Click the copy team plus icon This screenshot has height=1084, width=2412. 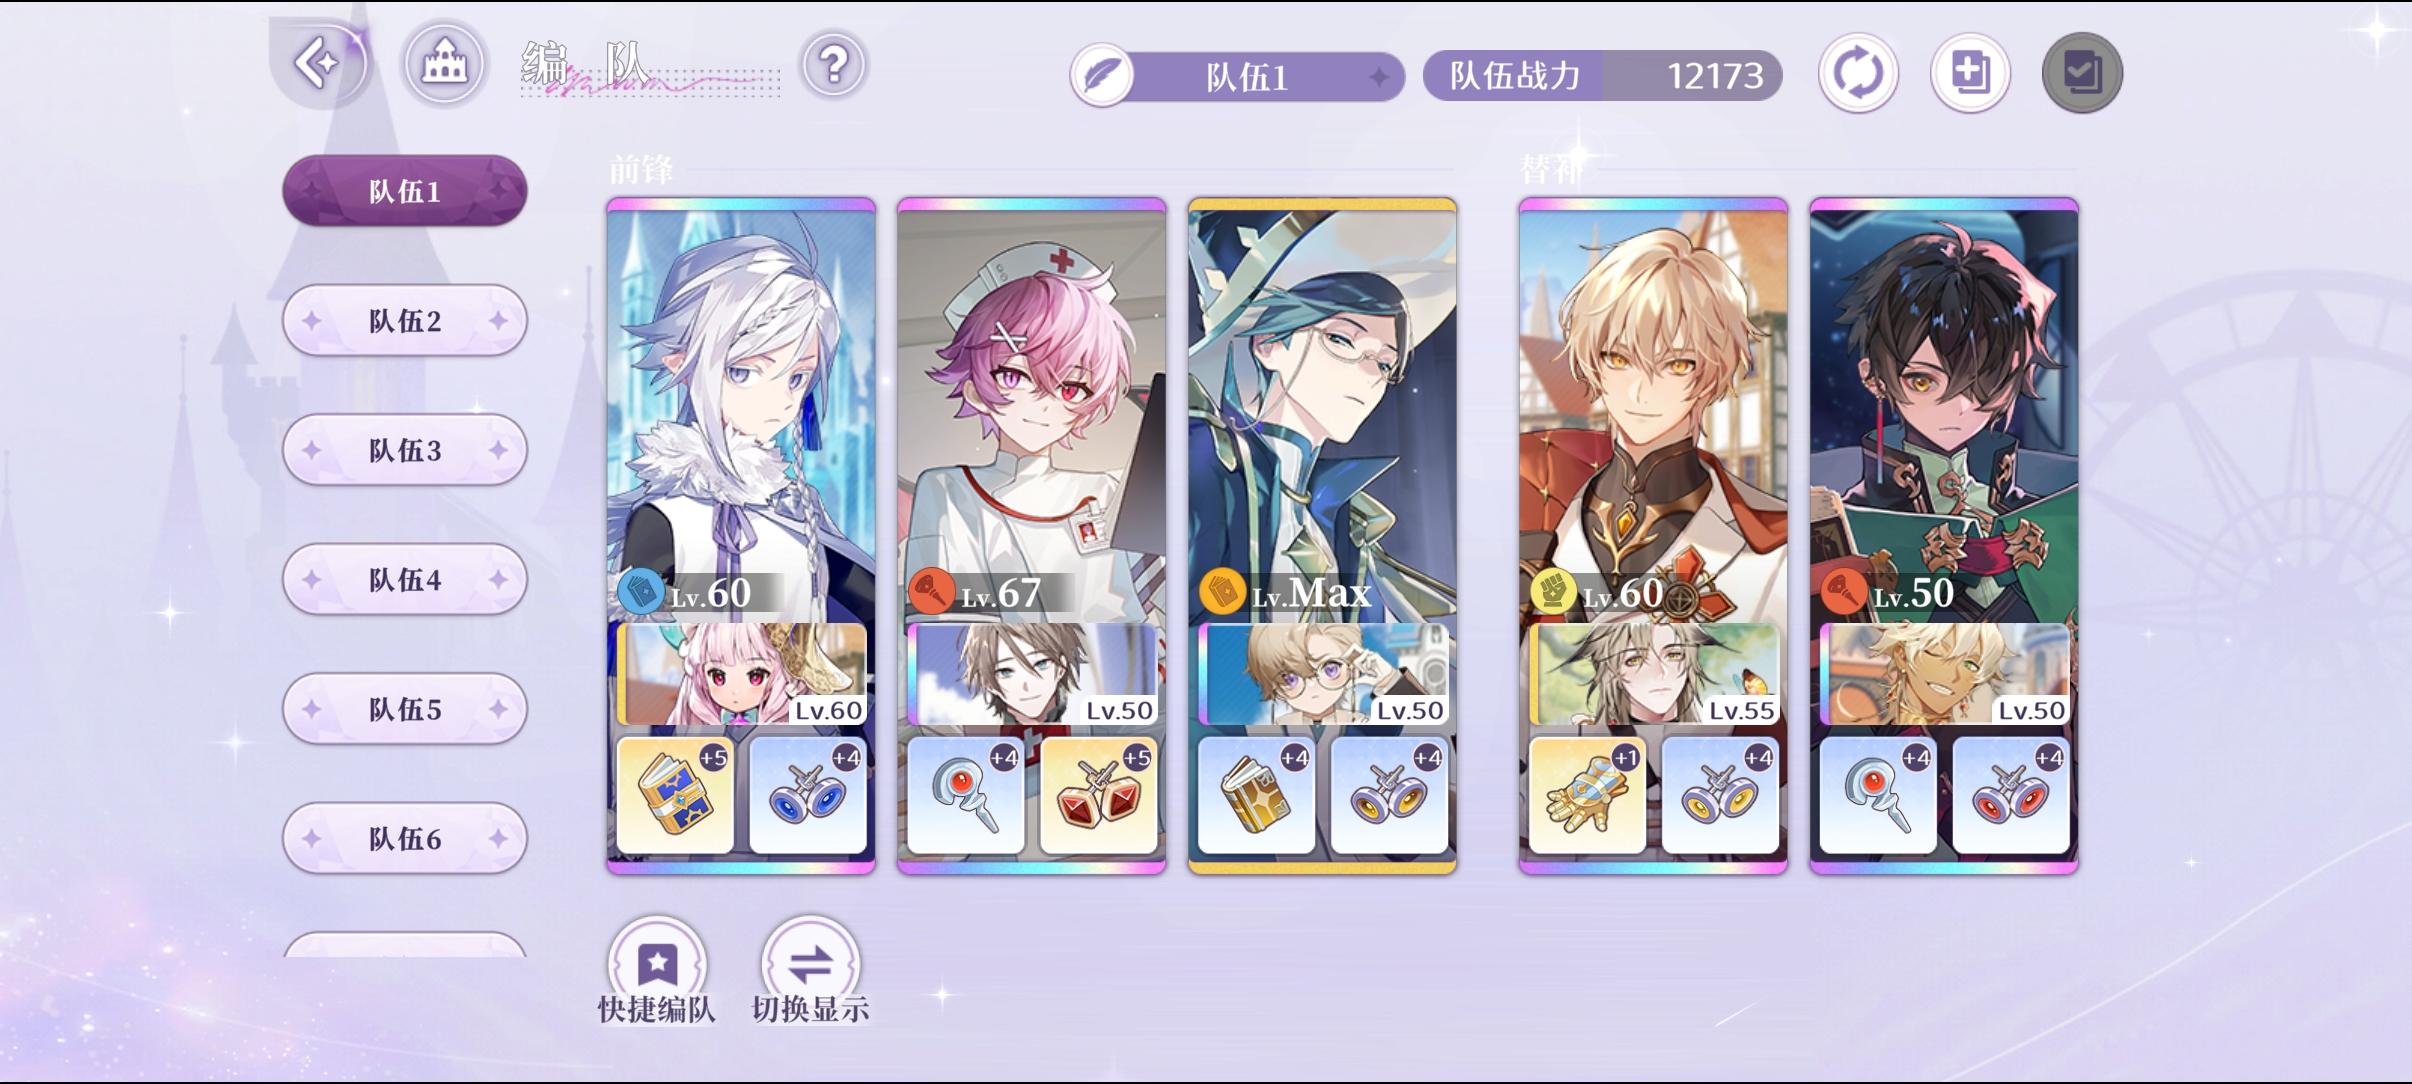click(x=1970, y=73)
